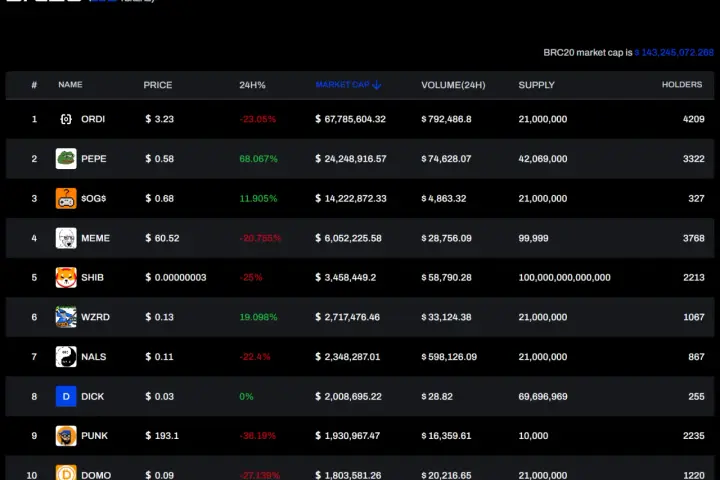Sort the table by Market Cap header
This screenshot has width=720, height=480.
click(x=343, y=85)
